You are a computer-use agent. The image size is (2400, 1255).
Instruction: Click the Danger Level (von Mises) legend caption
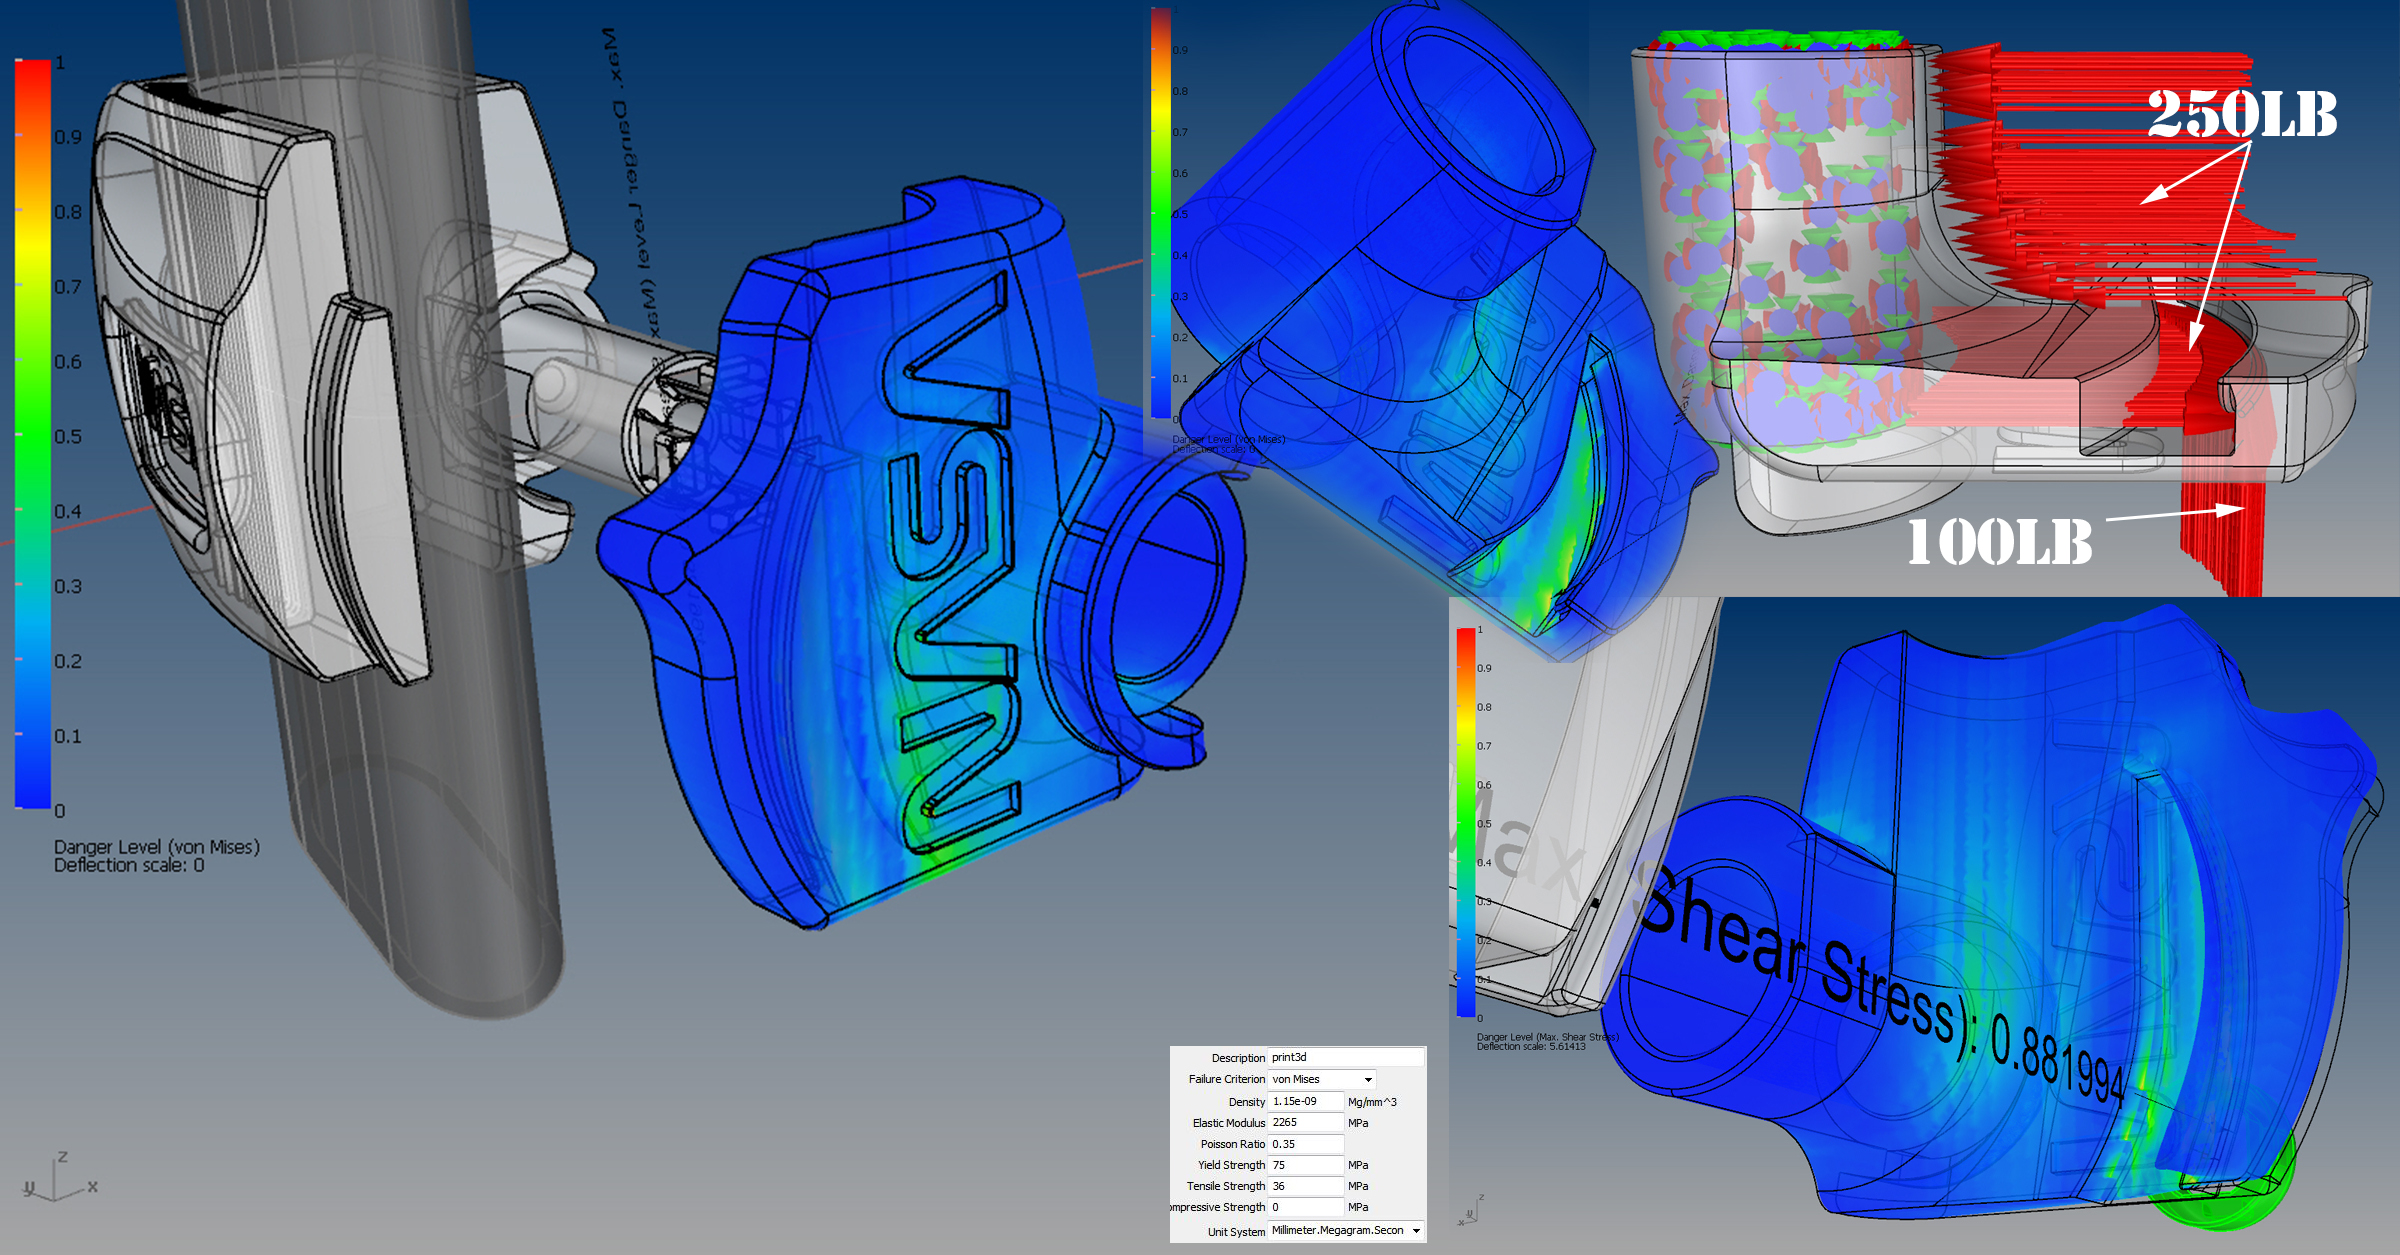click(x=156, y=847)
